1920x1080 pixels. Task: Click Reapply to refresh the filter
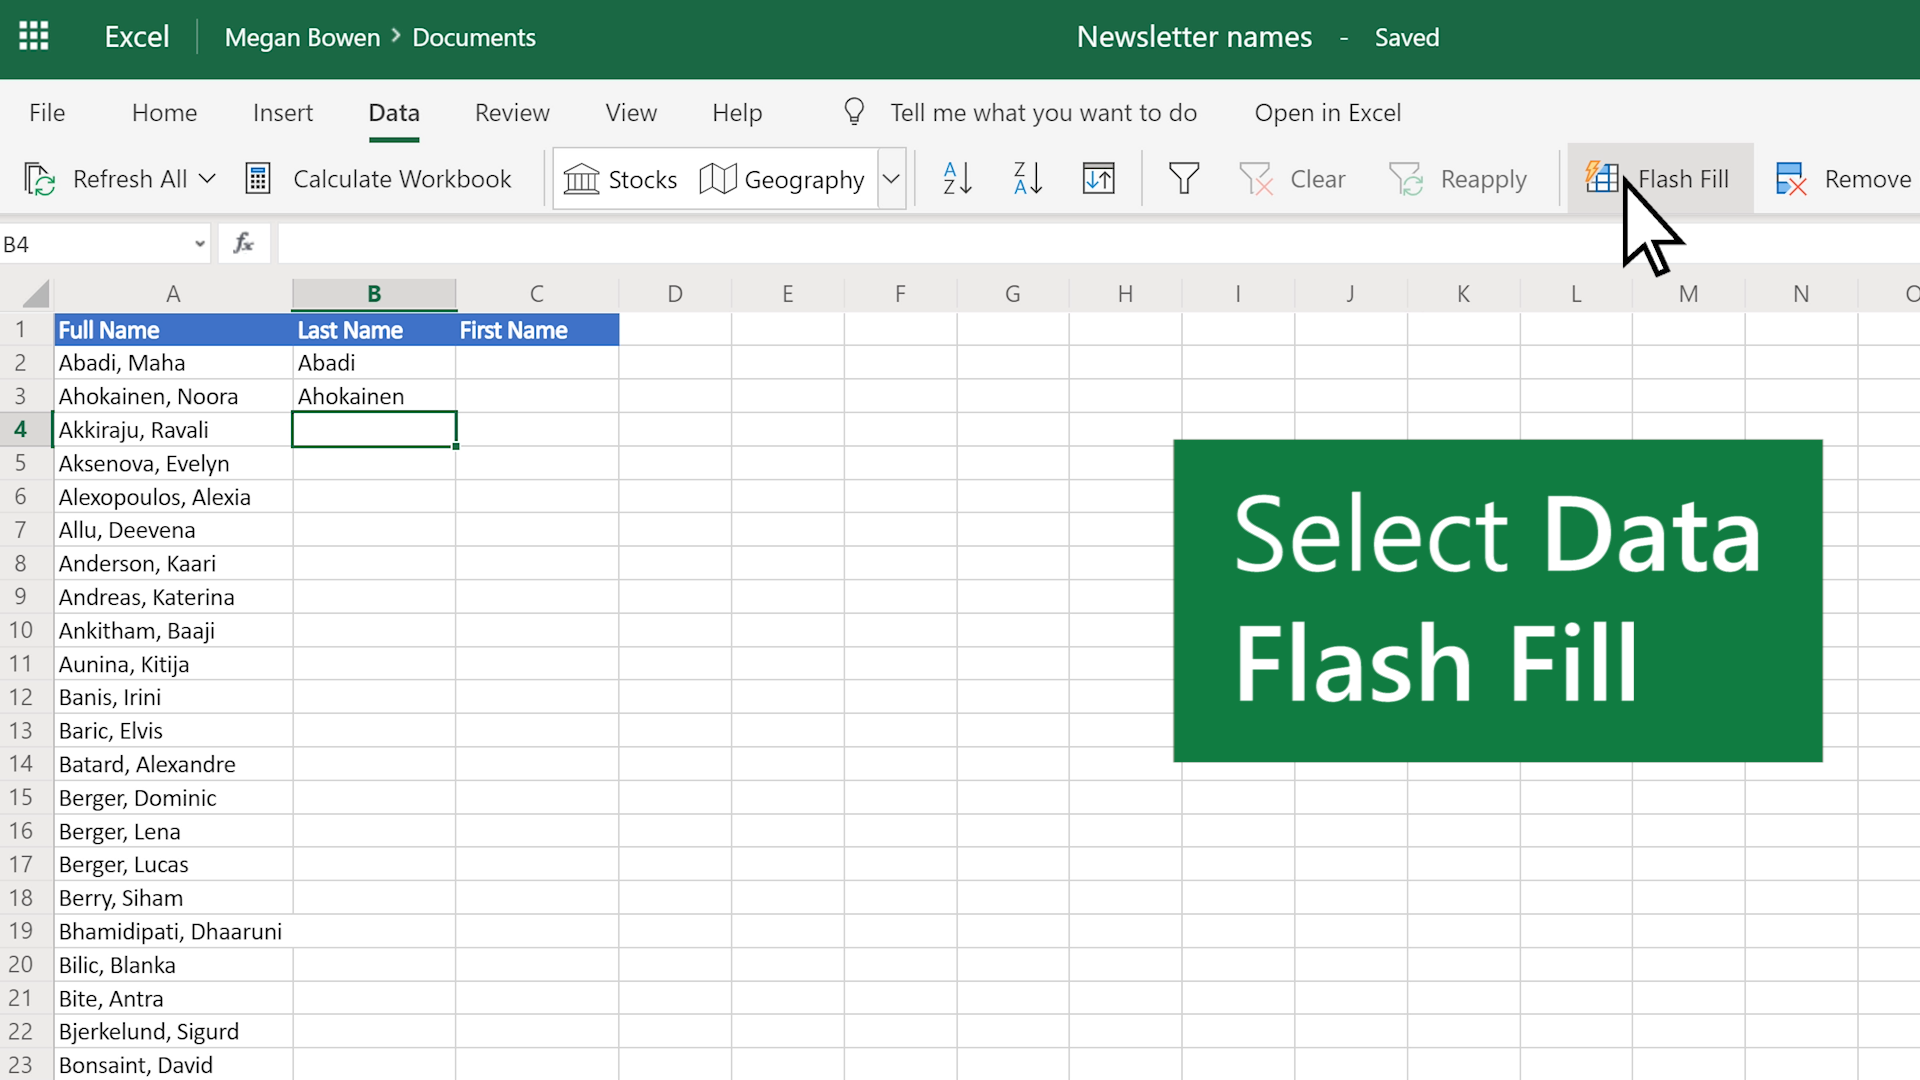(1458, 178)
